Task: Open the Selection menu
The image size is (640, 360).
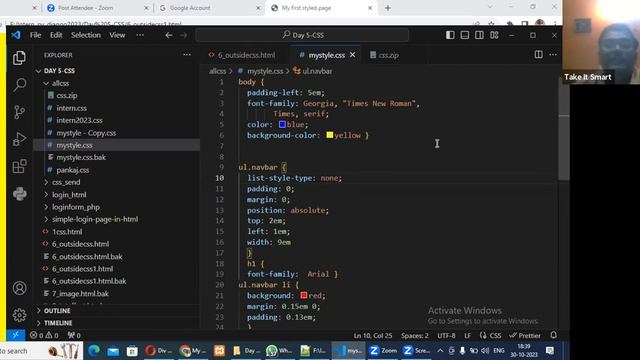Action: [x=86, y=35]
